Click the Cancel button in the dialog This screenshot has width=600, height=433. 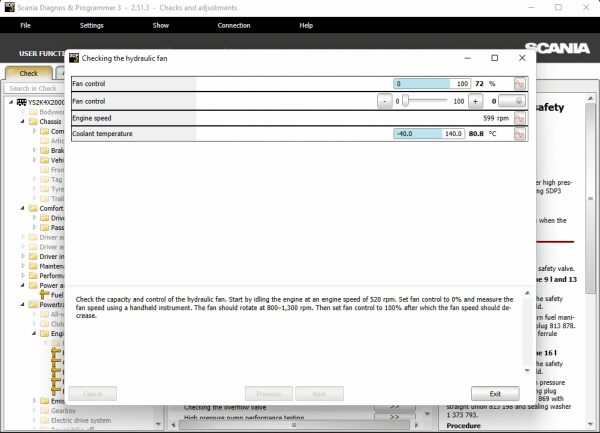pyautogui.click(x=93, y=394)
